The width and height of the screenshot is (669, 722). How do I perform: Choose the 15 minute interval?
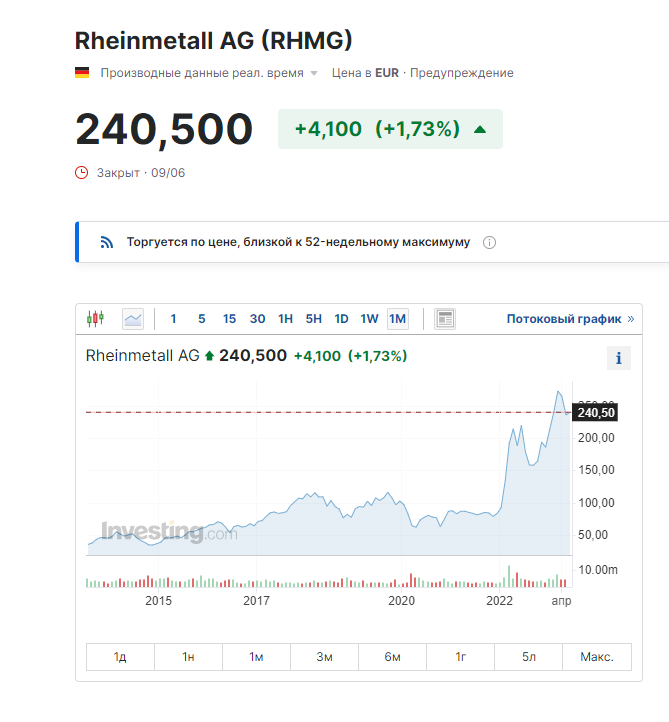point(229,319)
